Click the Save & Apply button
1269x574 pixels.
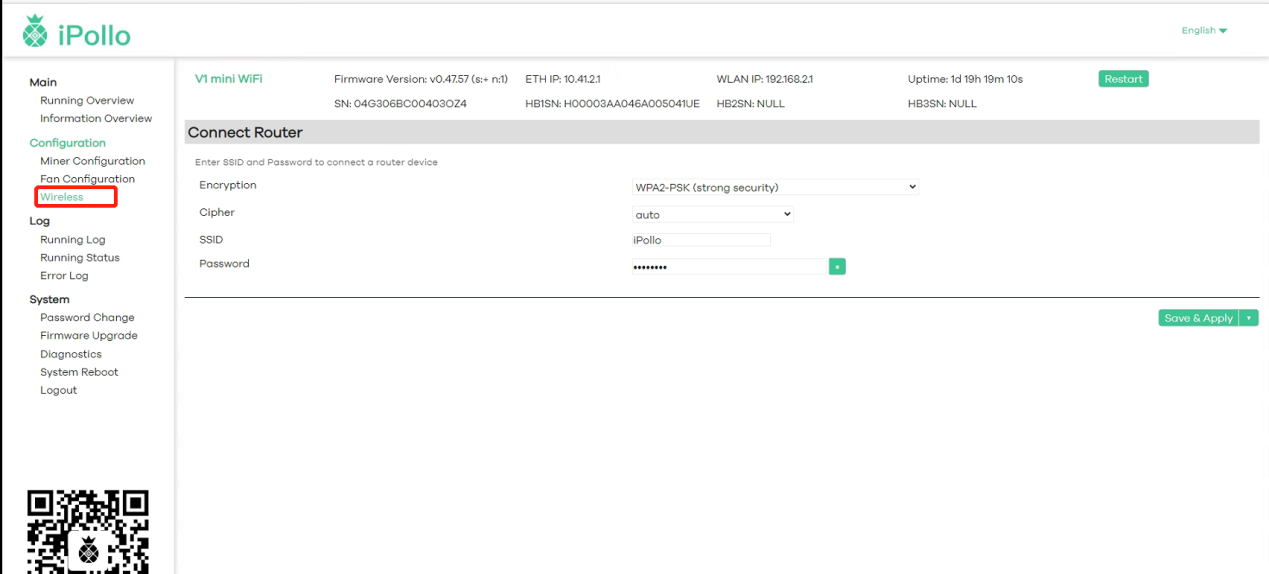pos(1198,318)
